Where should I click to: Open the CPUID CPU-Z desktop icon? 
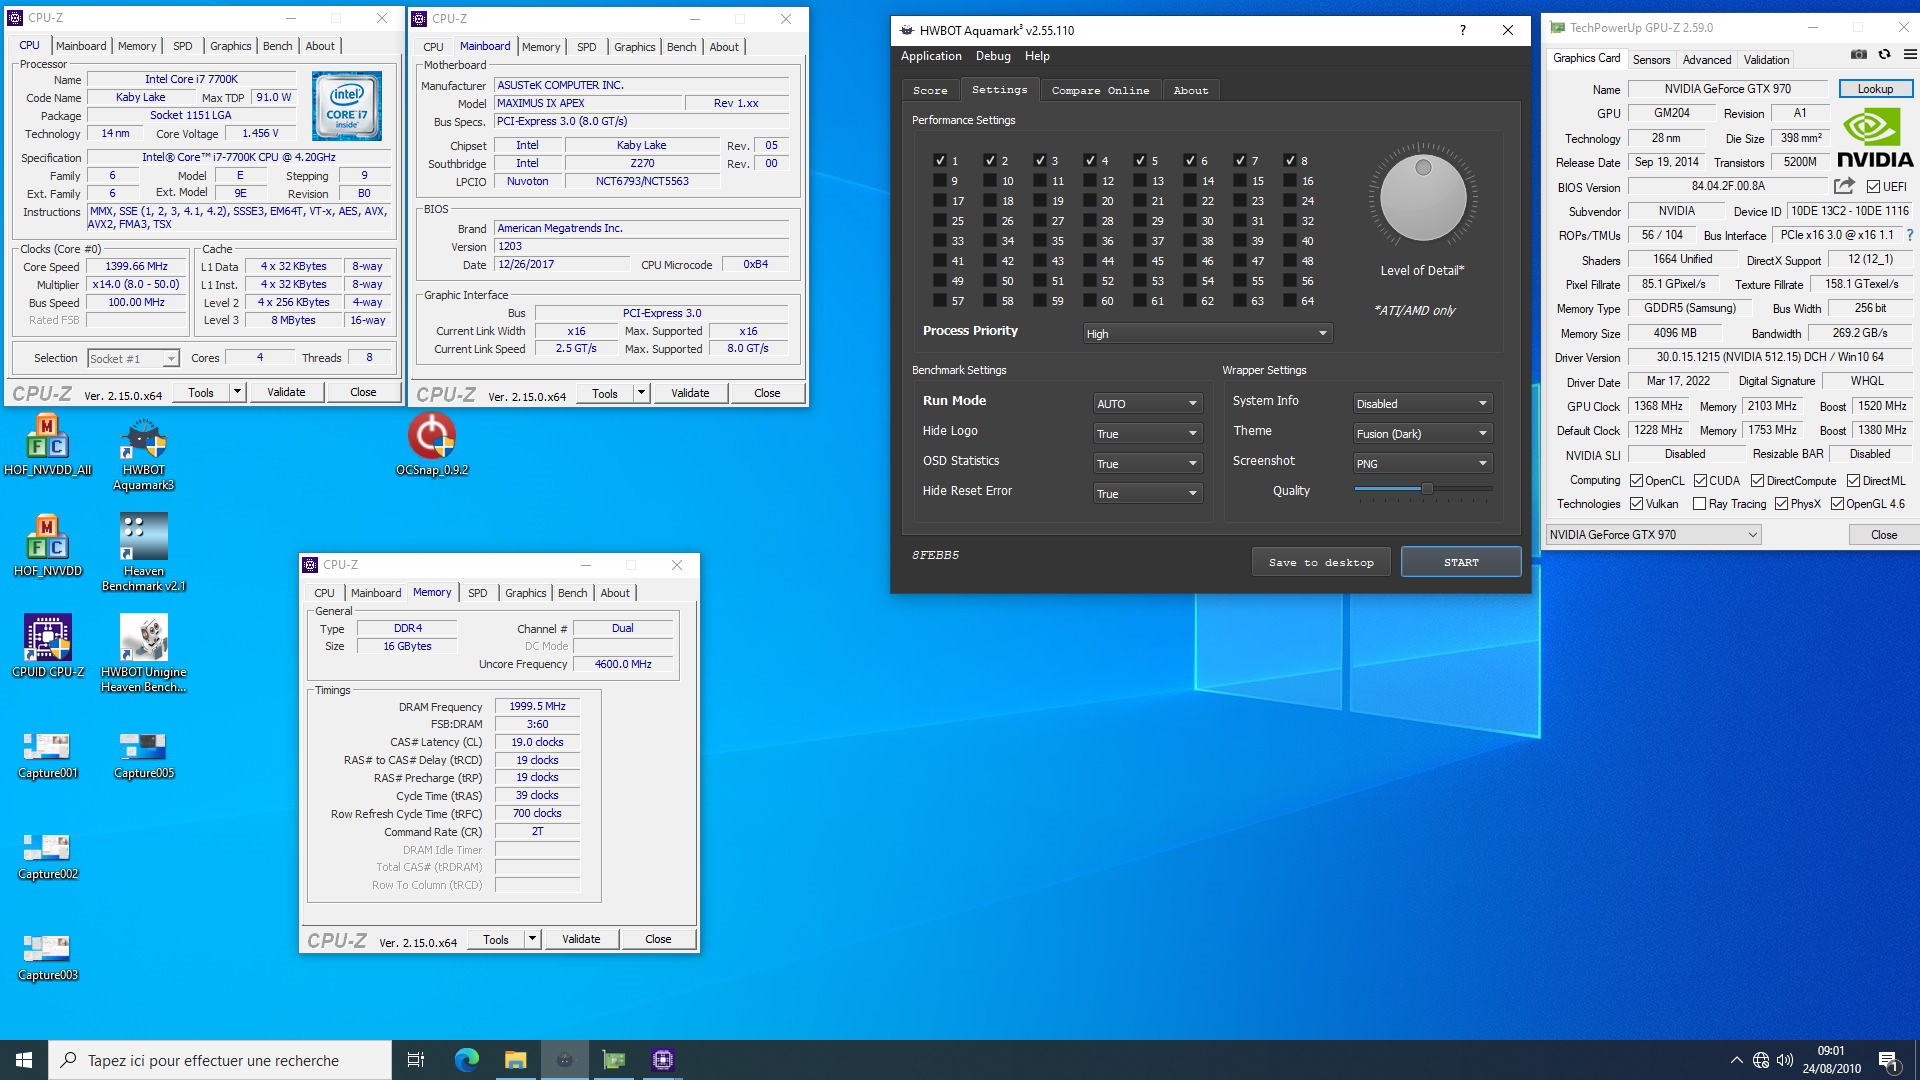[x=48, y=648]
